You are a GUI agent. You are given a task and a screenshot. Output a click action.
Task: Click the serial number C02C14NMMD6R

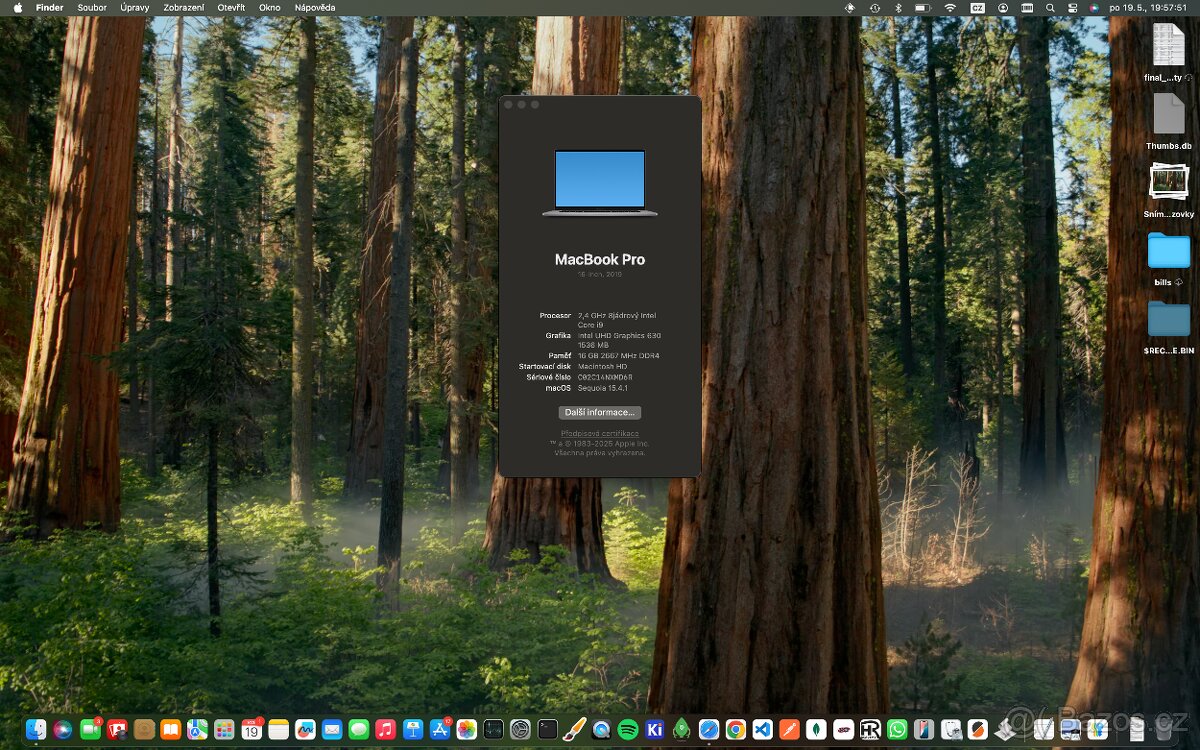pyautogui.click(x=605, y=377)
